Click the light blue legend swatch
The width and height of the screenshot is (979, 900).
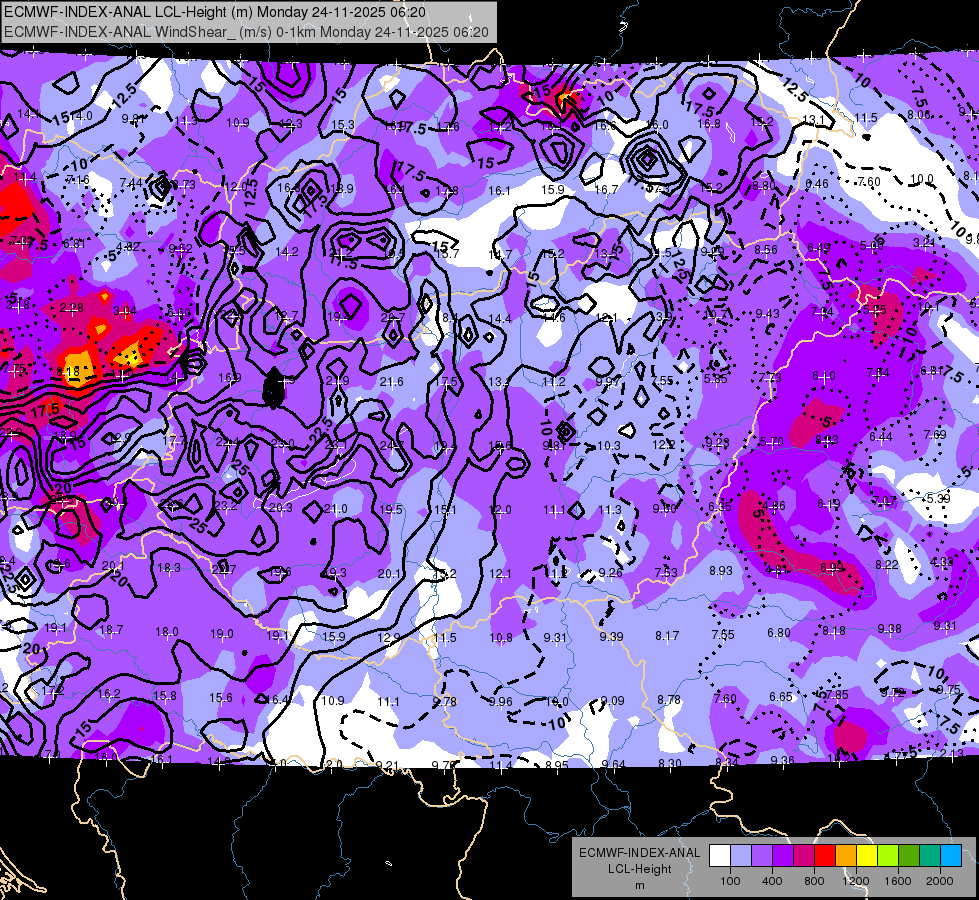tap(741, 856)
